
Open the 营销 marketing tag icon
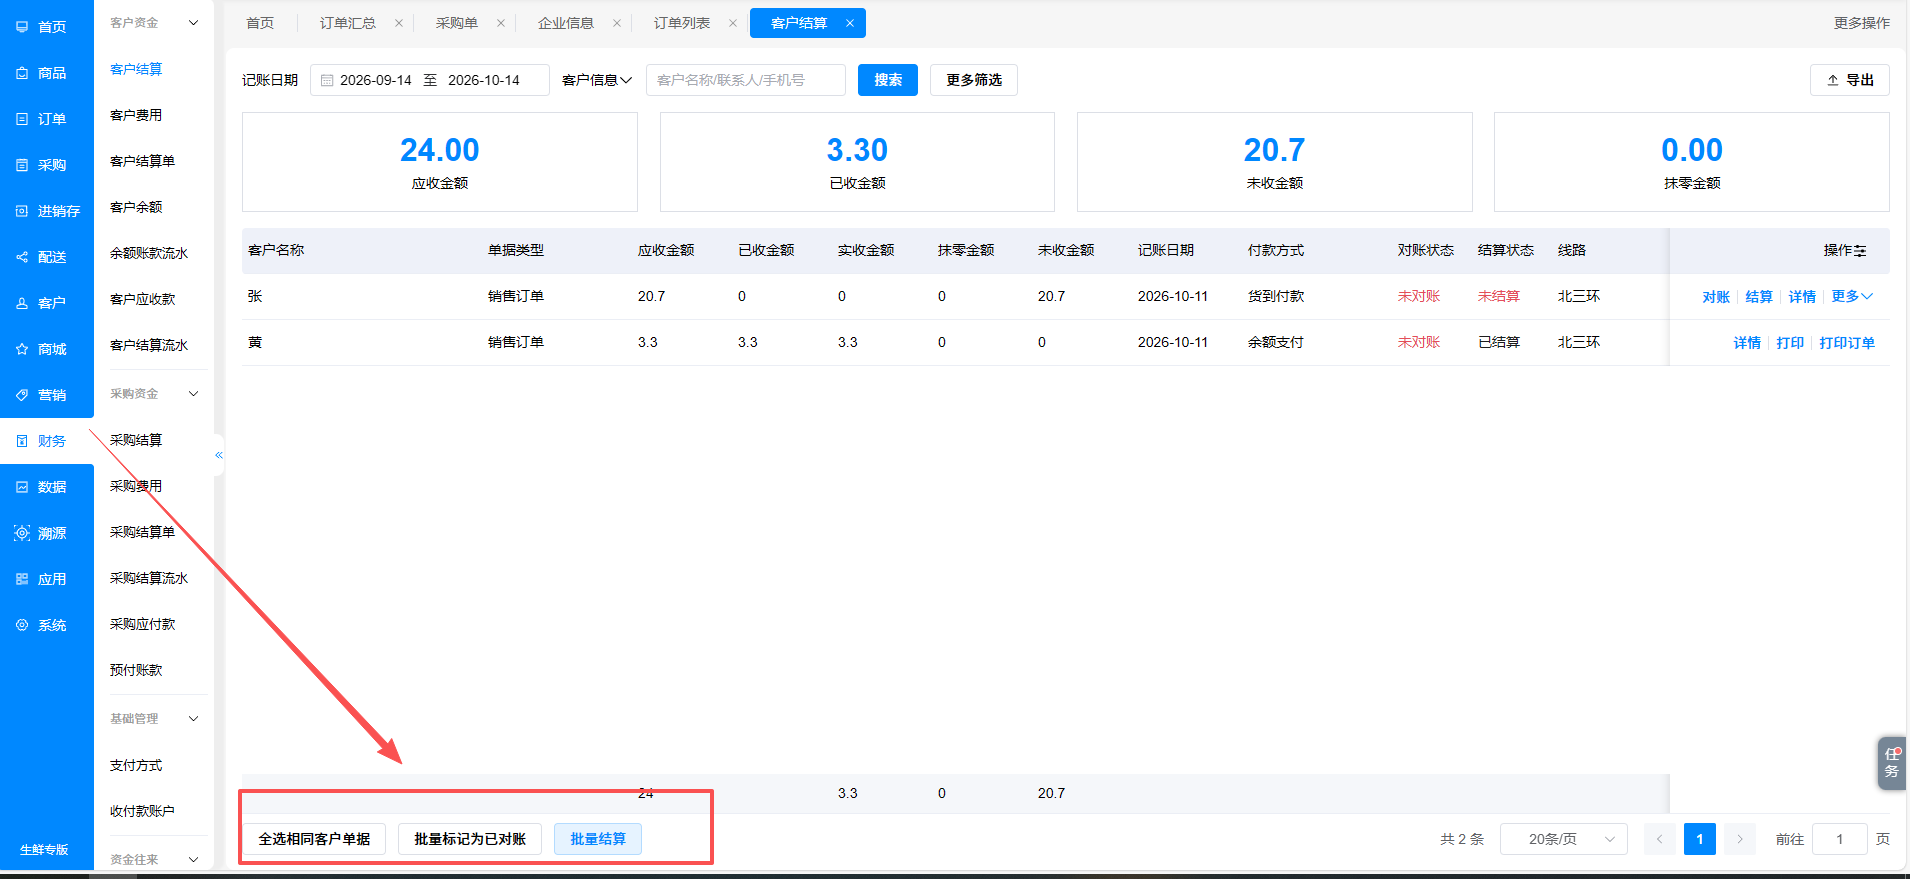point(22,395)
